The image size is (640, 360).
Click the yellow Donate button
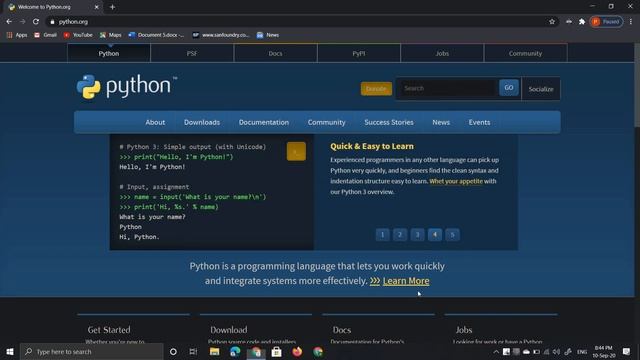pos(376,89)
